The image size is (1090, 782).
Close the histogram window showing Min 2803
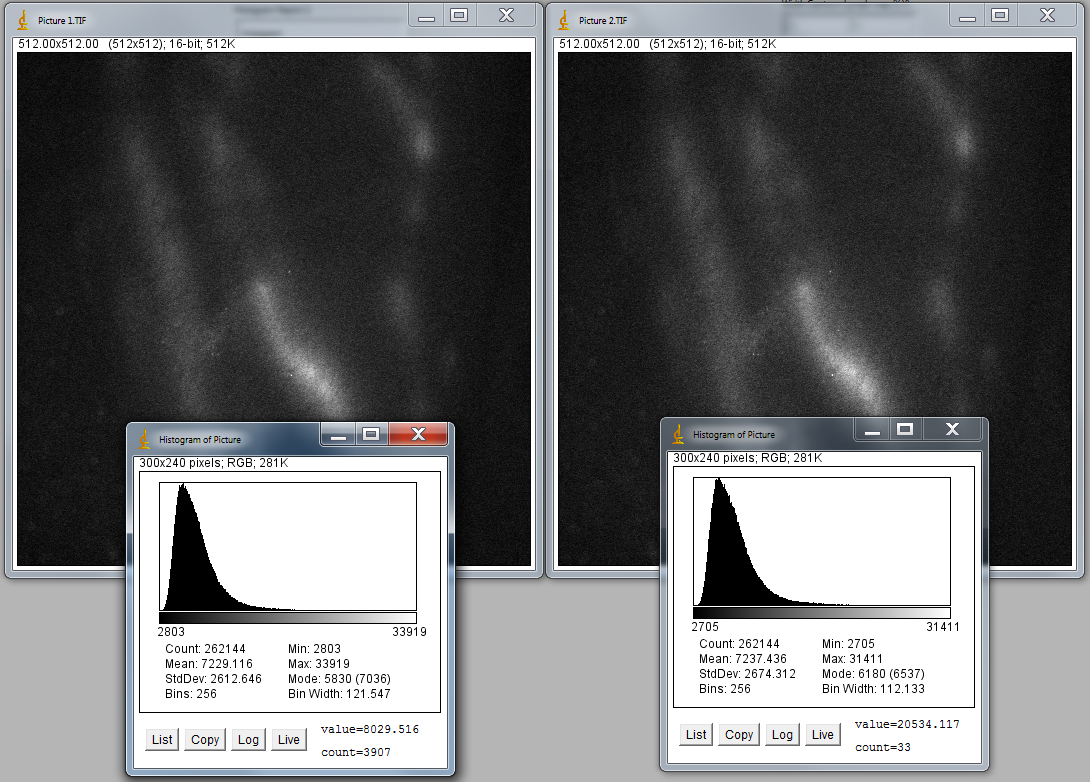point(418,434)
